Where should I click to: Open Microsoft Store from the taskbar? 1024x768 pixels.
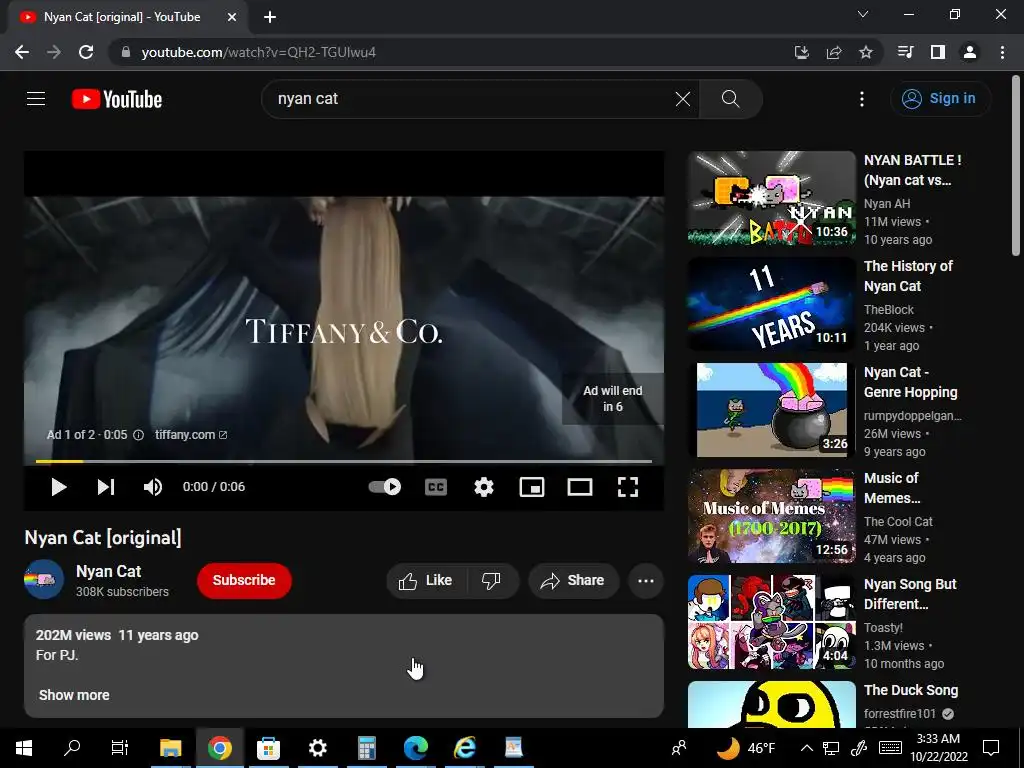click(268, 748)
